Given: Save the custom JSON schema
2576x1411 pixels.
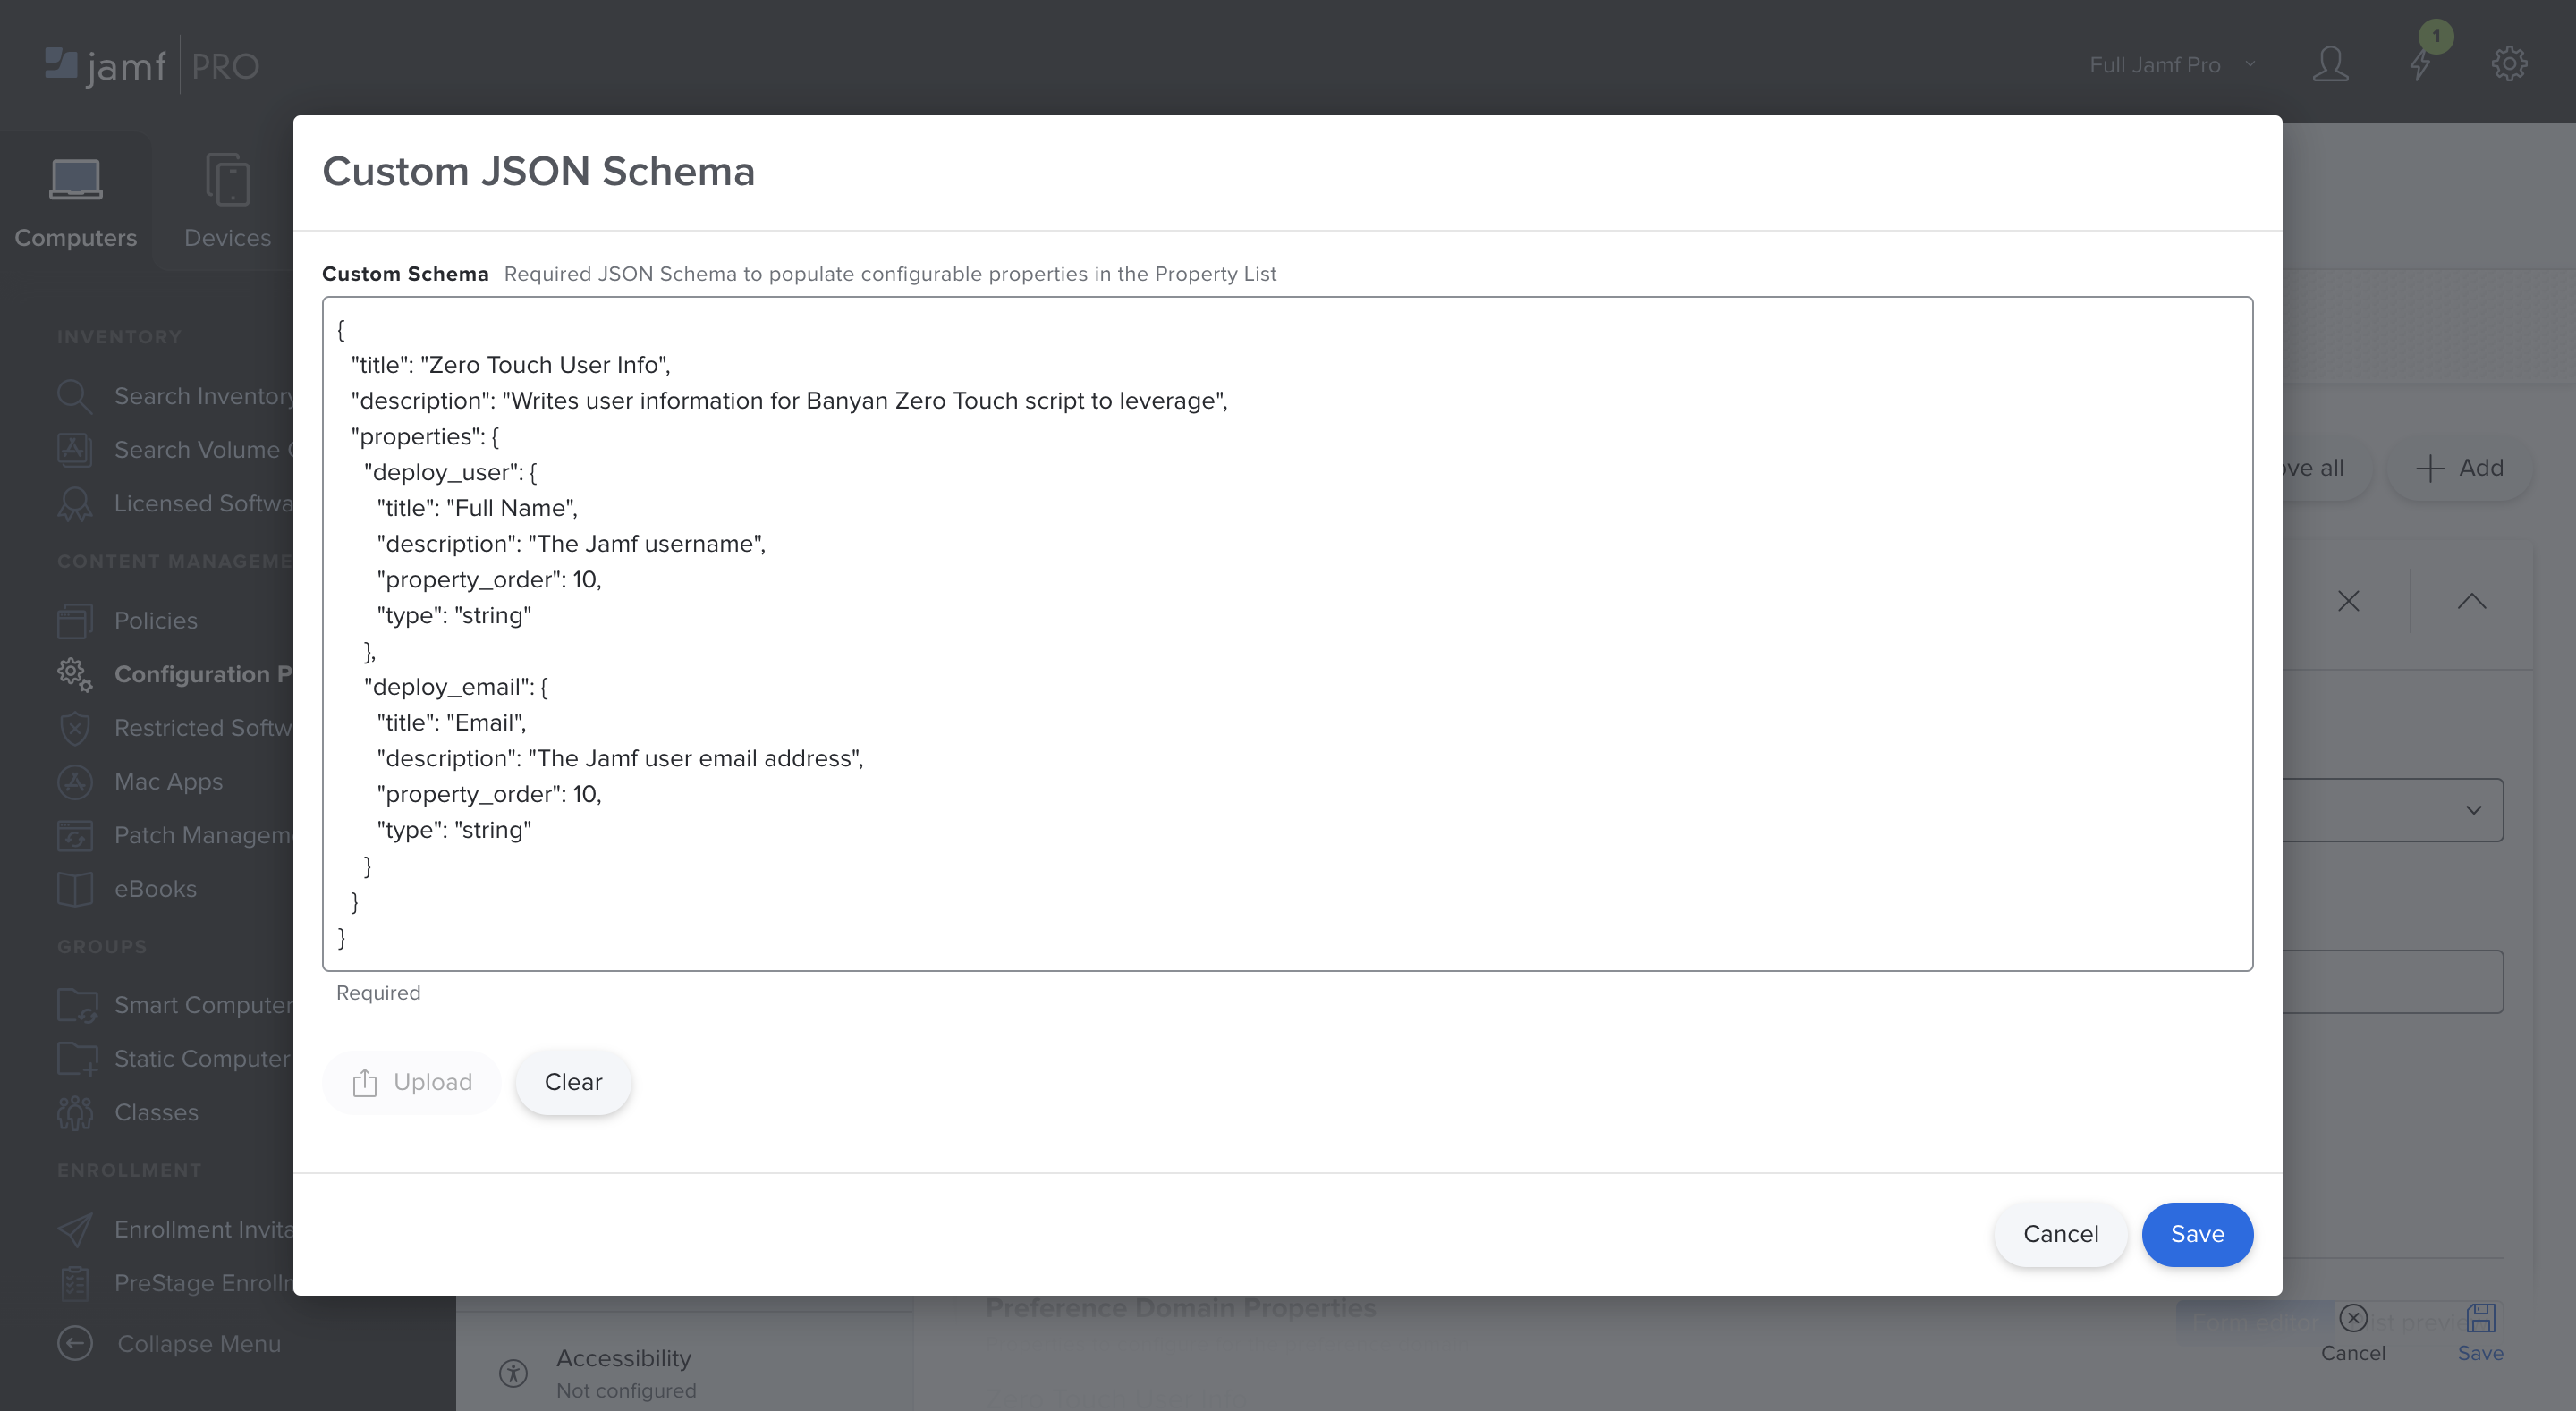Looking at the screenshot, I should (x=2196, y=1234).
